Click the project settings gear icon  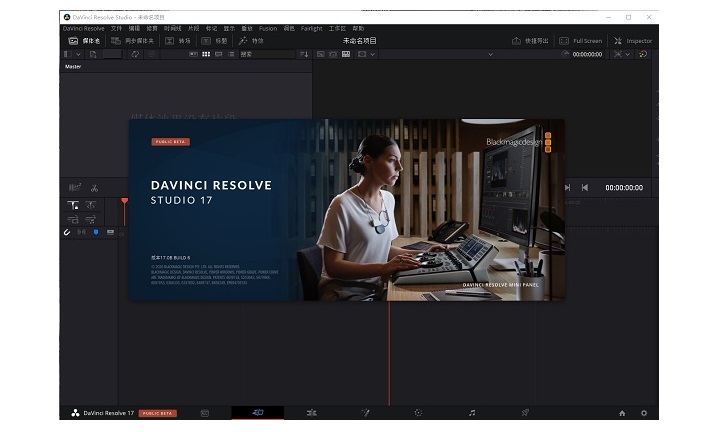(644, 412)
